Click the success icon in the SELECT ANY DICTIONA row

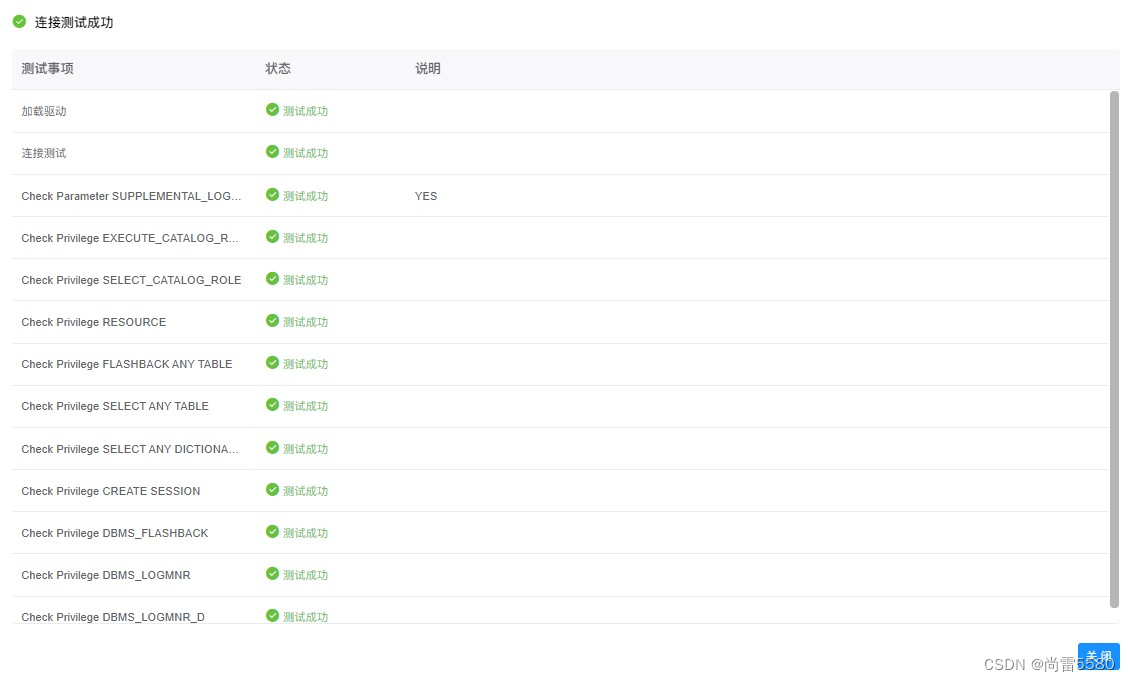272,448
